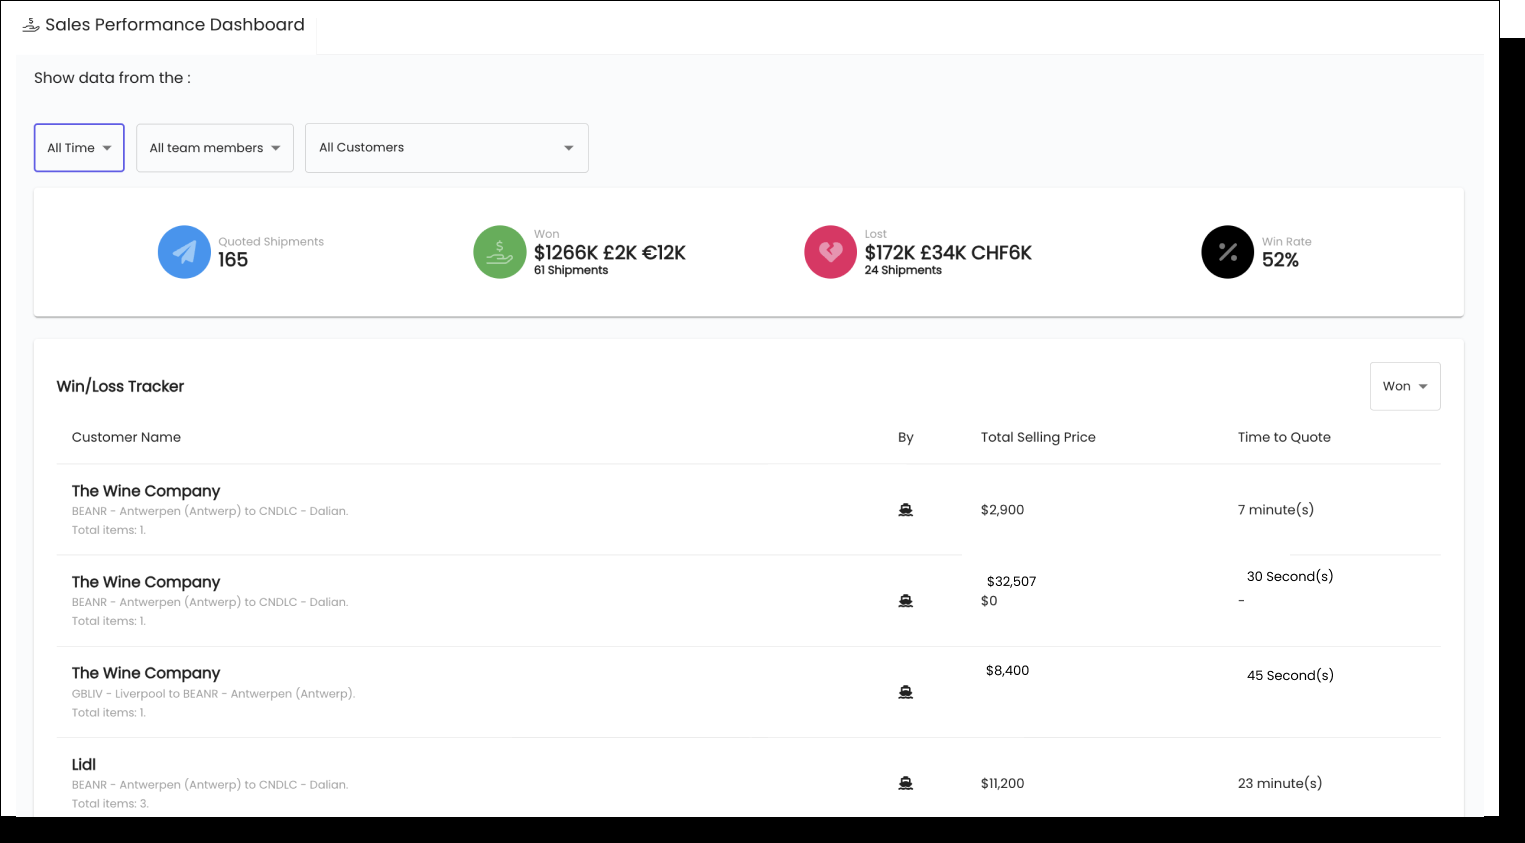Click the Lidl customer name
Image resolution: width=1525 pixels, height=843 pixels.
[84, 764]
